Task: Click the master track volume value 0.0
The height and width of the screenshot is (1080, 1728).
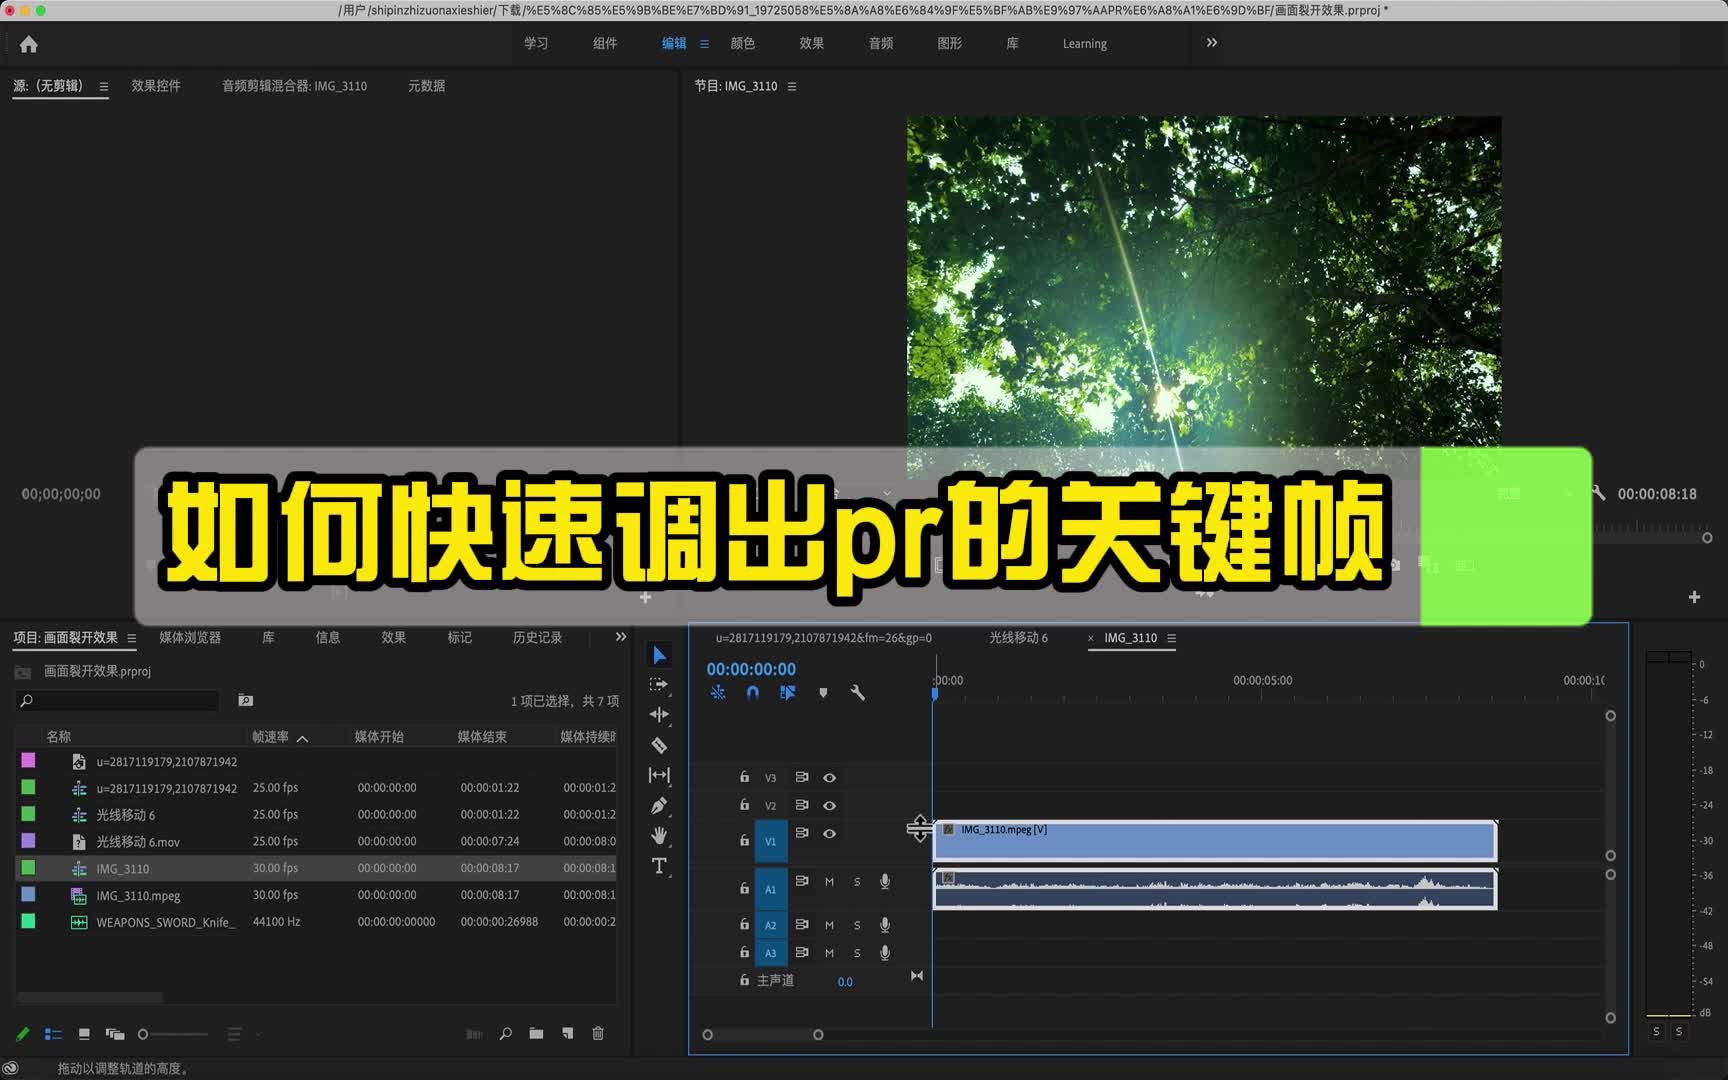Action: pos(845,982)
